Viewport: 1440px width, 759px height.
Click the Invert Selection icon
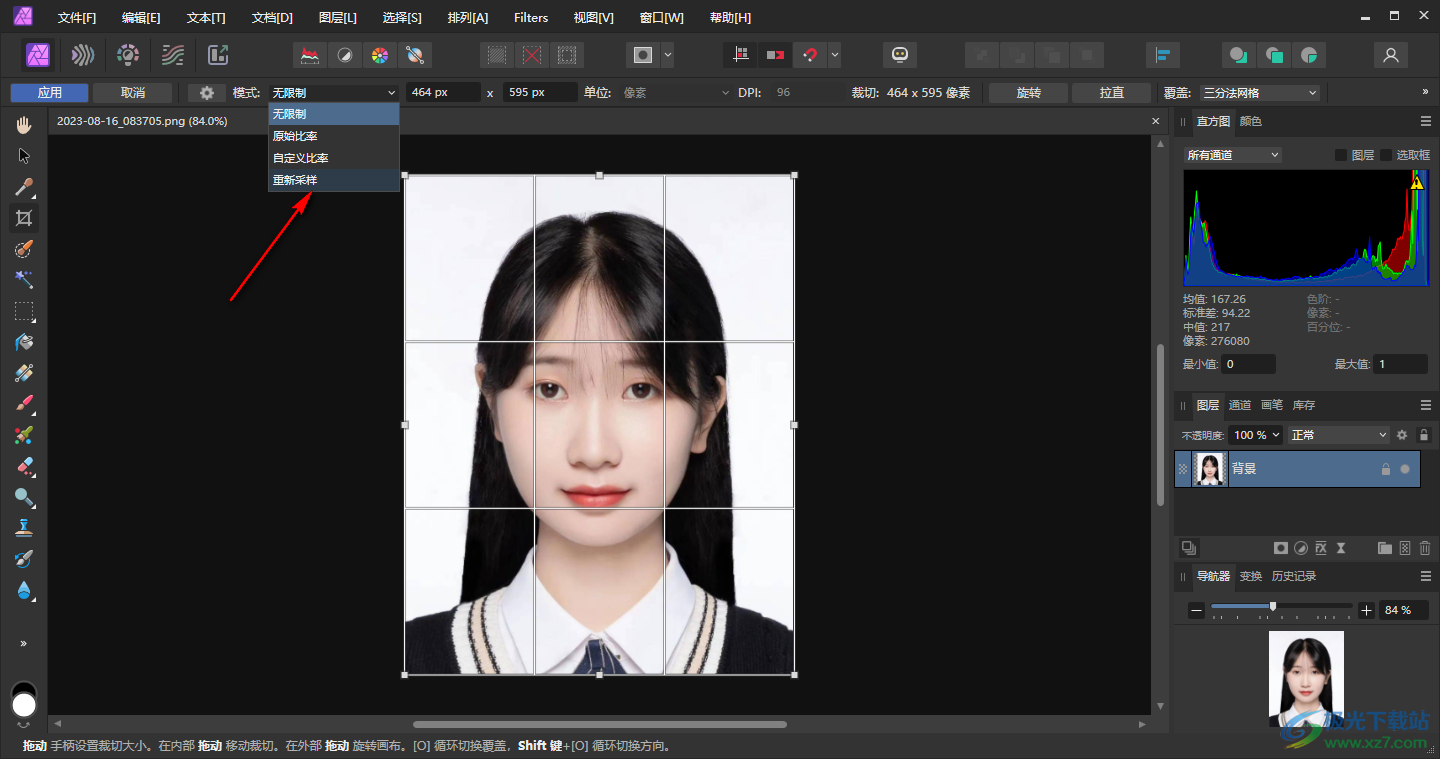(x=566, y=55)
